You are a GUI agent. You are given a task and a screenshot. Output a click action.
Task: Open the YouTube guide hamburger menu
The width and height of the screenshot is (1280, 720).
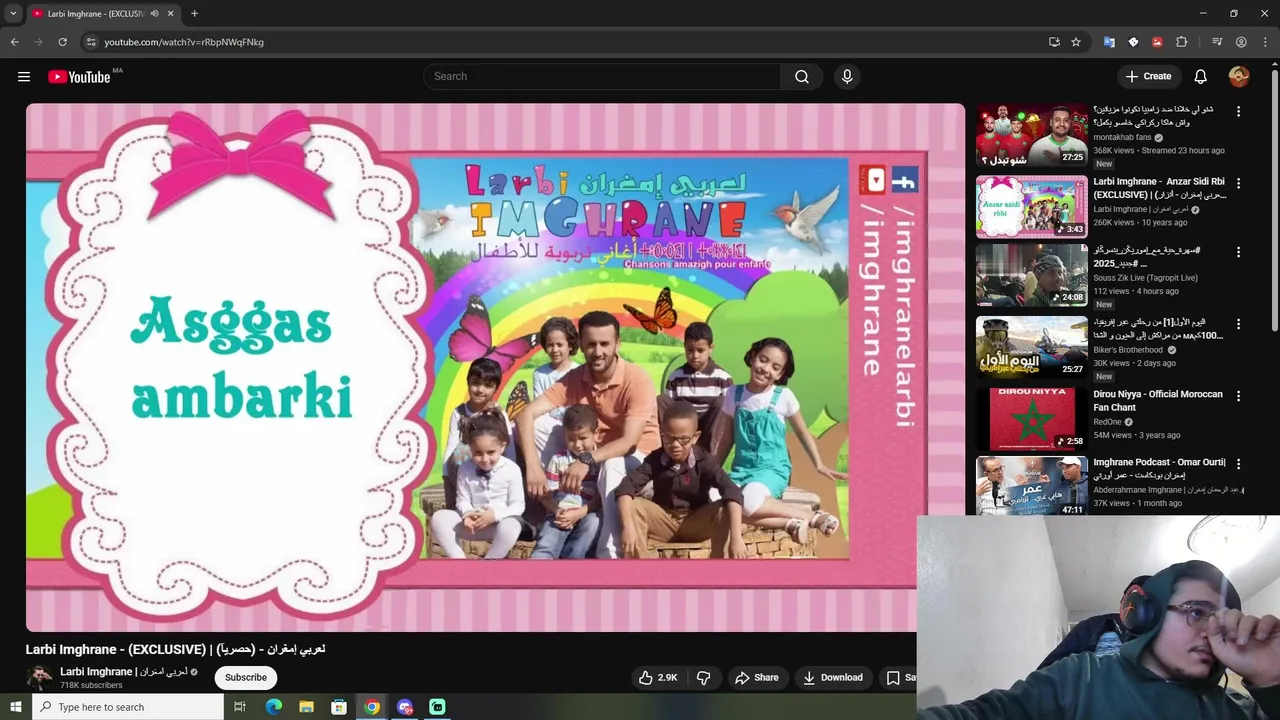tap(24, 77)
